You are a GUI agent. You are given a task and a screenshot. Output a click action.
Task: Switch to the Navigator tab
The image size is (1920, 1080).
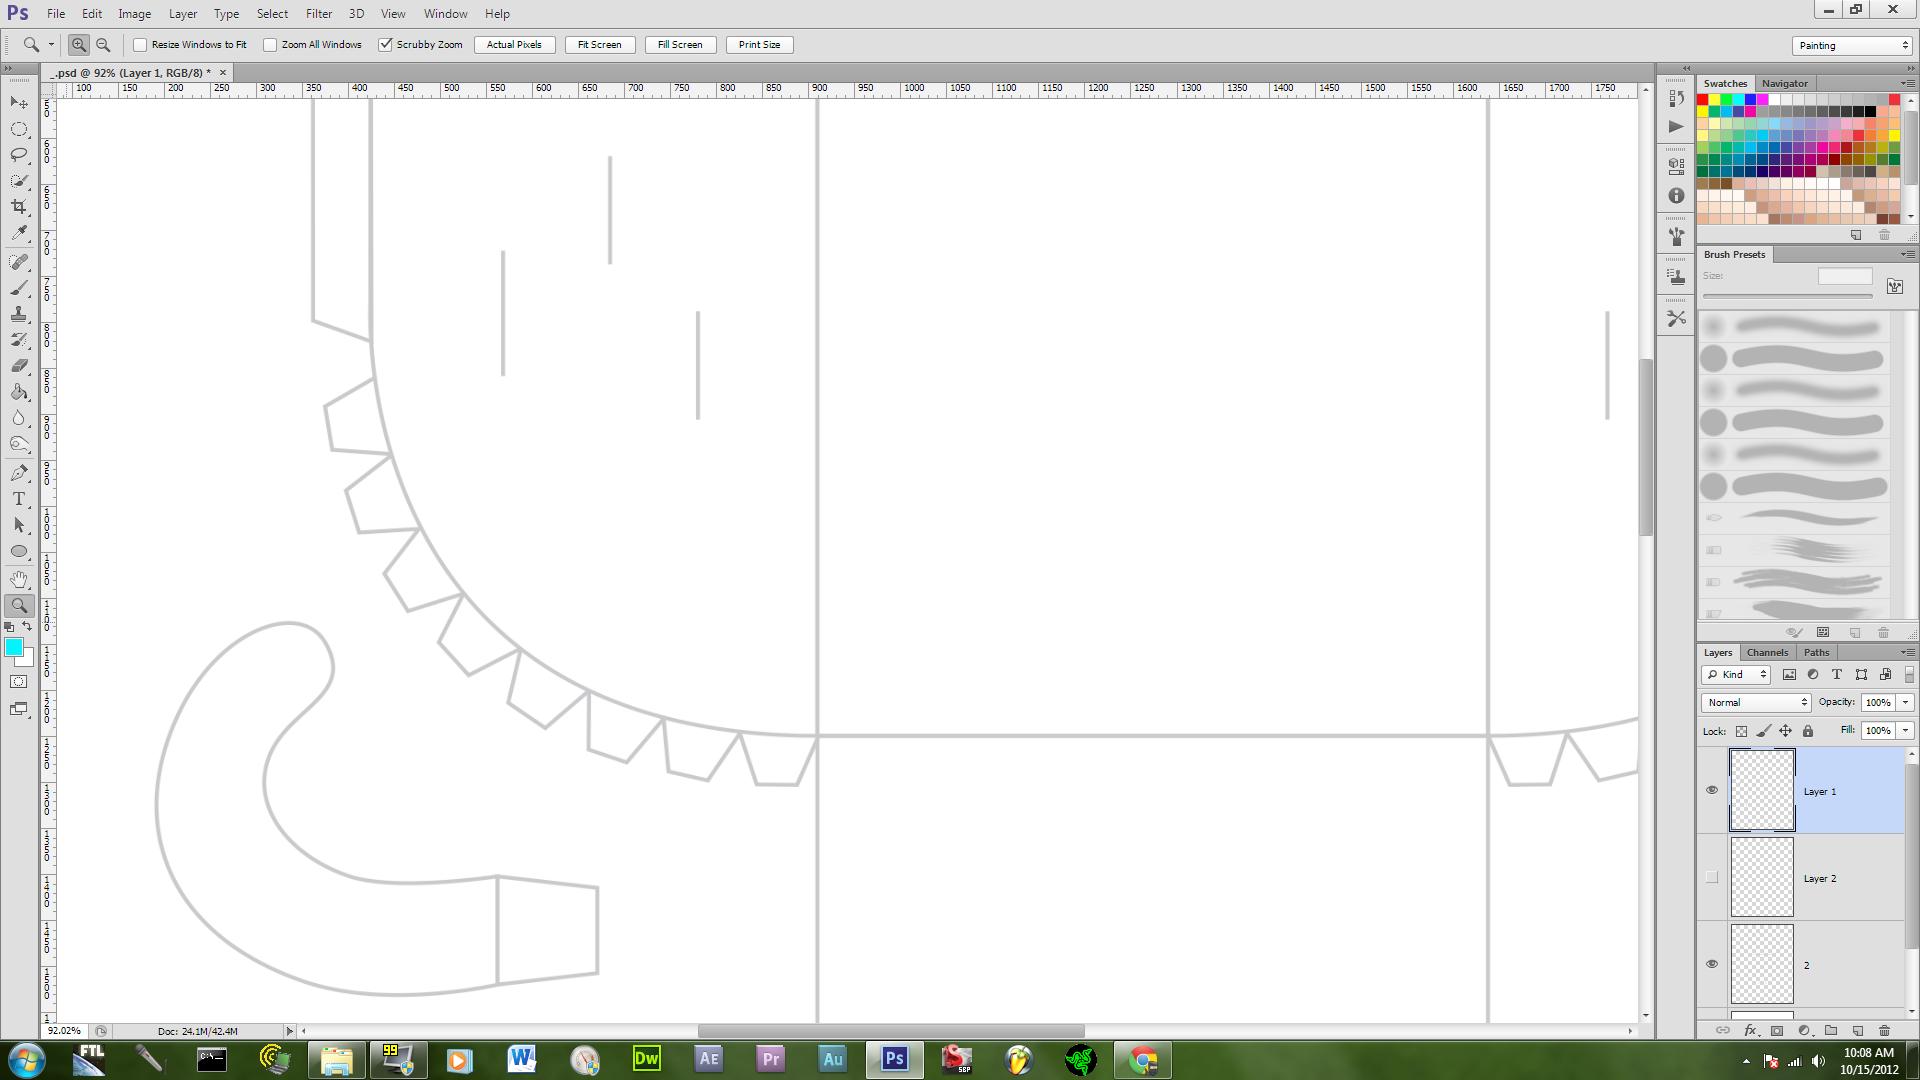click(x=1784, y=83)
